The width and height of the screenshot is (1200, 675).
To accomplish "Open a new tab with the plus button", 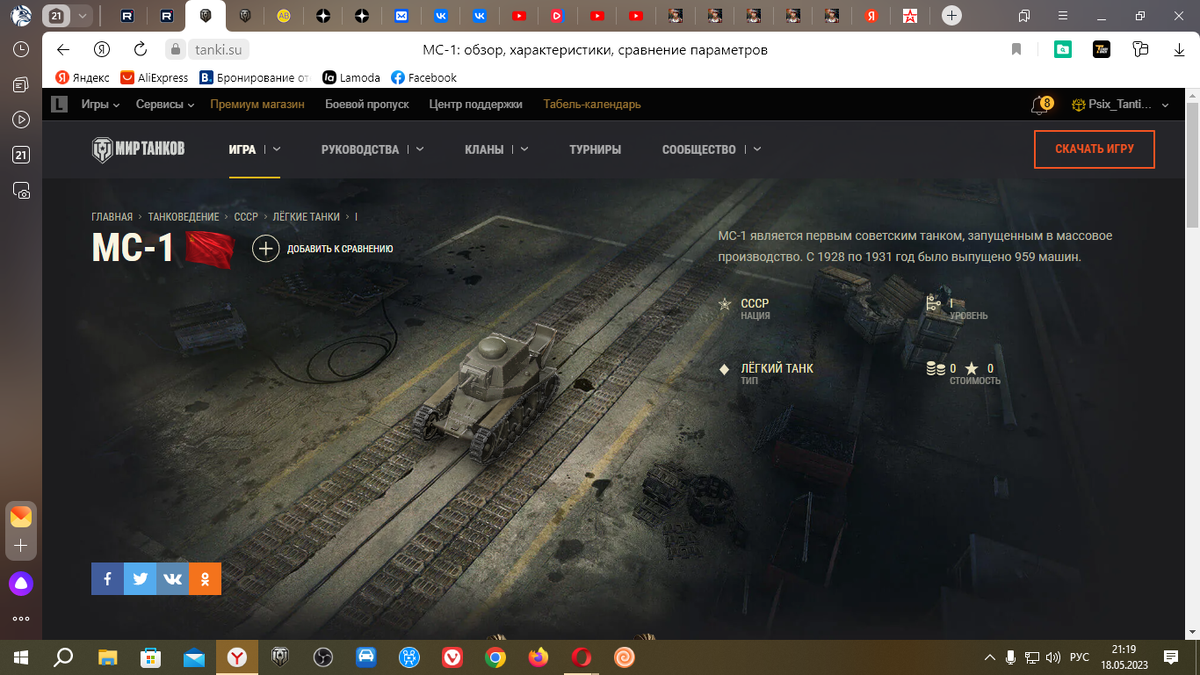I will [952, 16].
